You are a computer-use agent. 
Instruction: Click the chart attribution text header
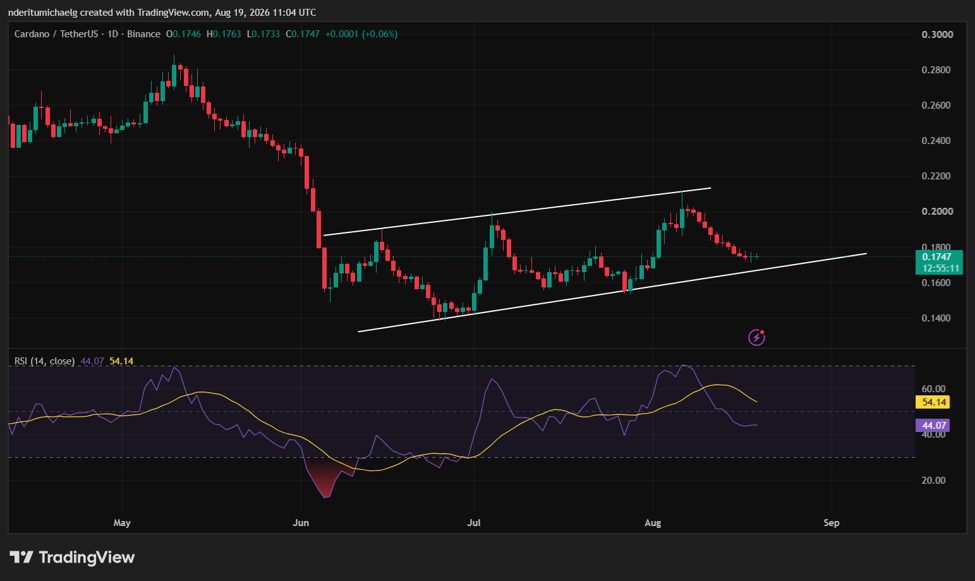coord(162,12)
